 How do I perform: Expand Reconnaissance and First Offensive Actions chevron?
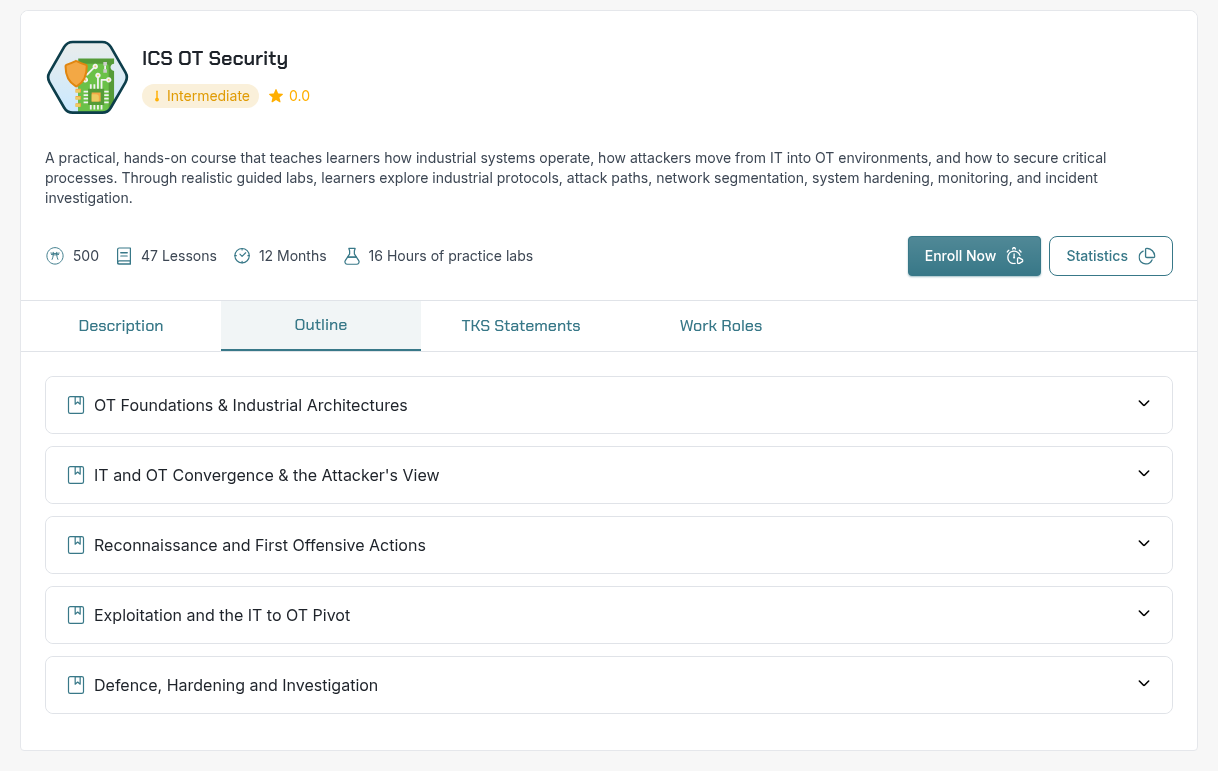[x=1144, y=544]
